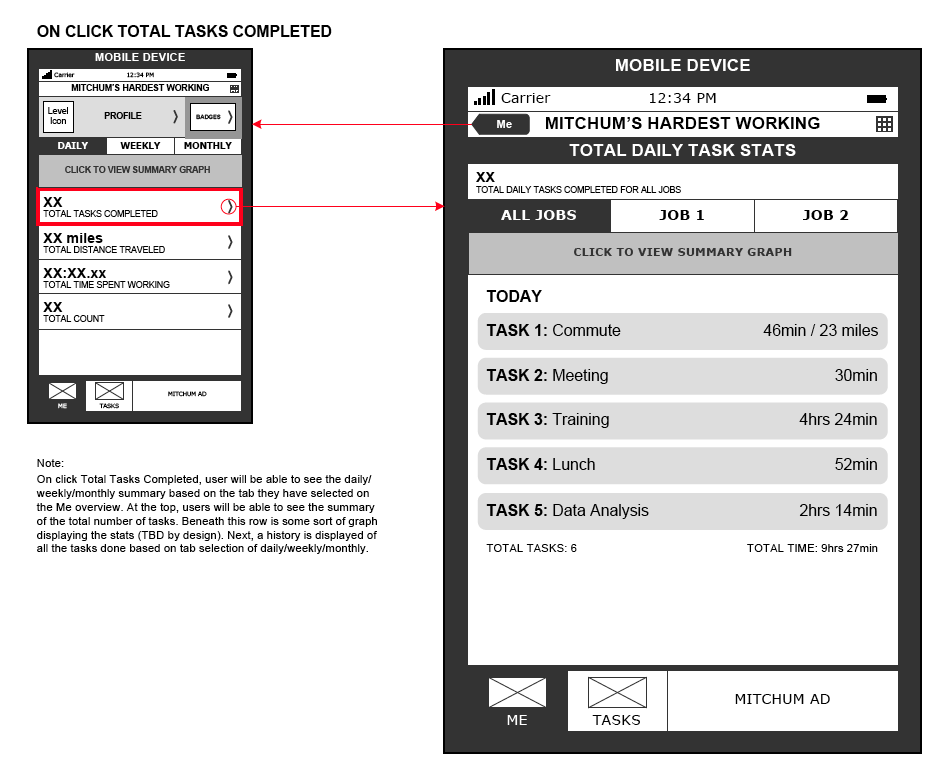Switch to the JOB 2 tab
Image resolution: width=947 pixels, height=781 pixels.
pyautogui.click(x=826, y=216)
